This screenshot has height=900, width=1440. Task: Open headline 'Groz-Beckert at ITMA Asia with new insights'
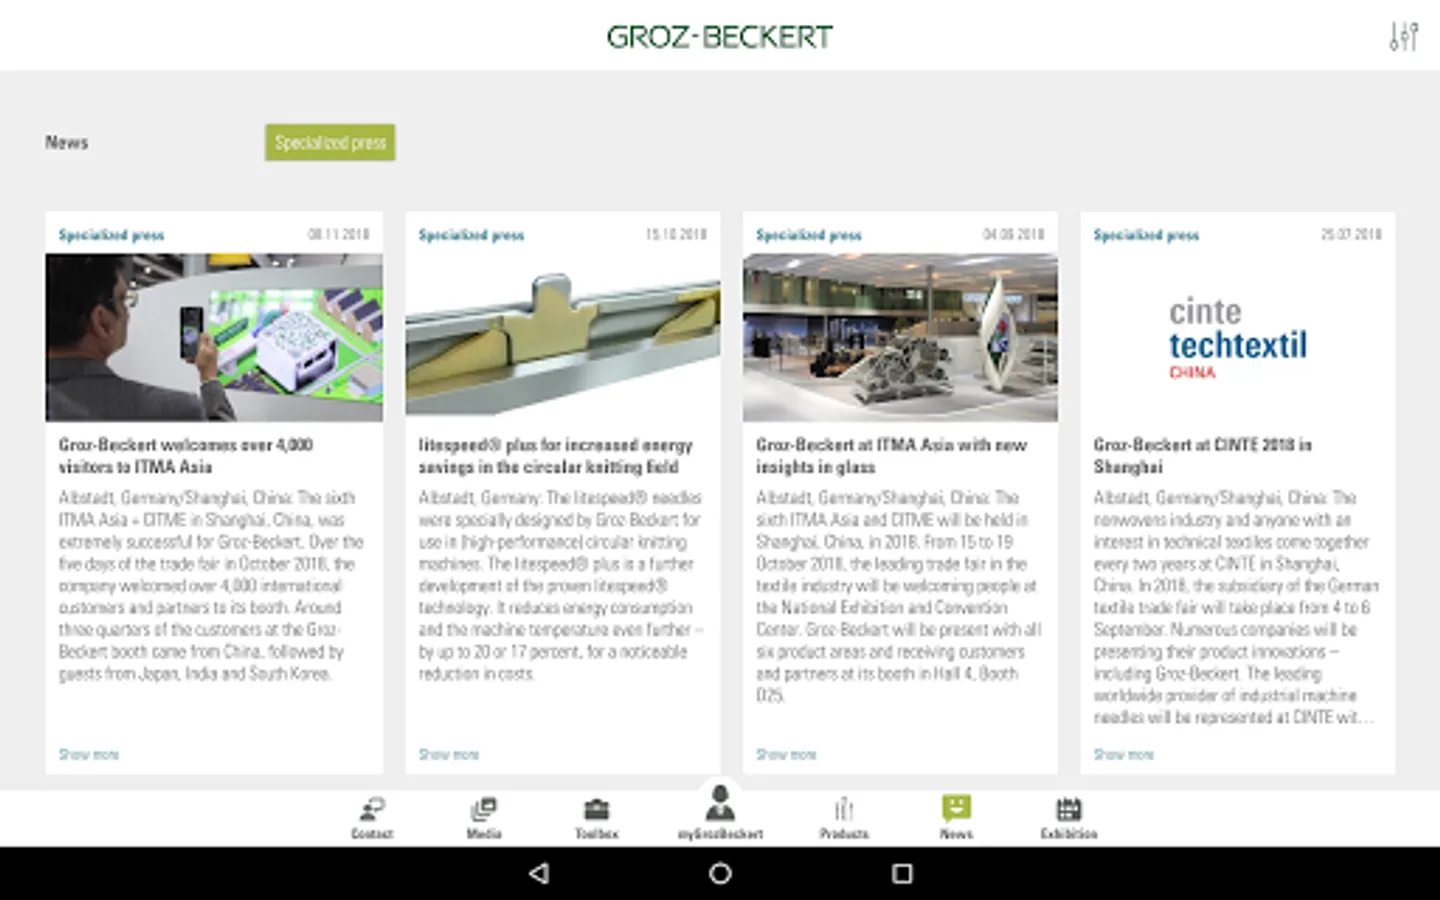tap(891, 455)
